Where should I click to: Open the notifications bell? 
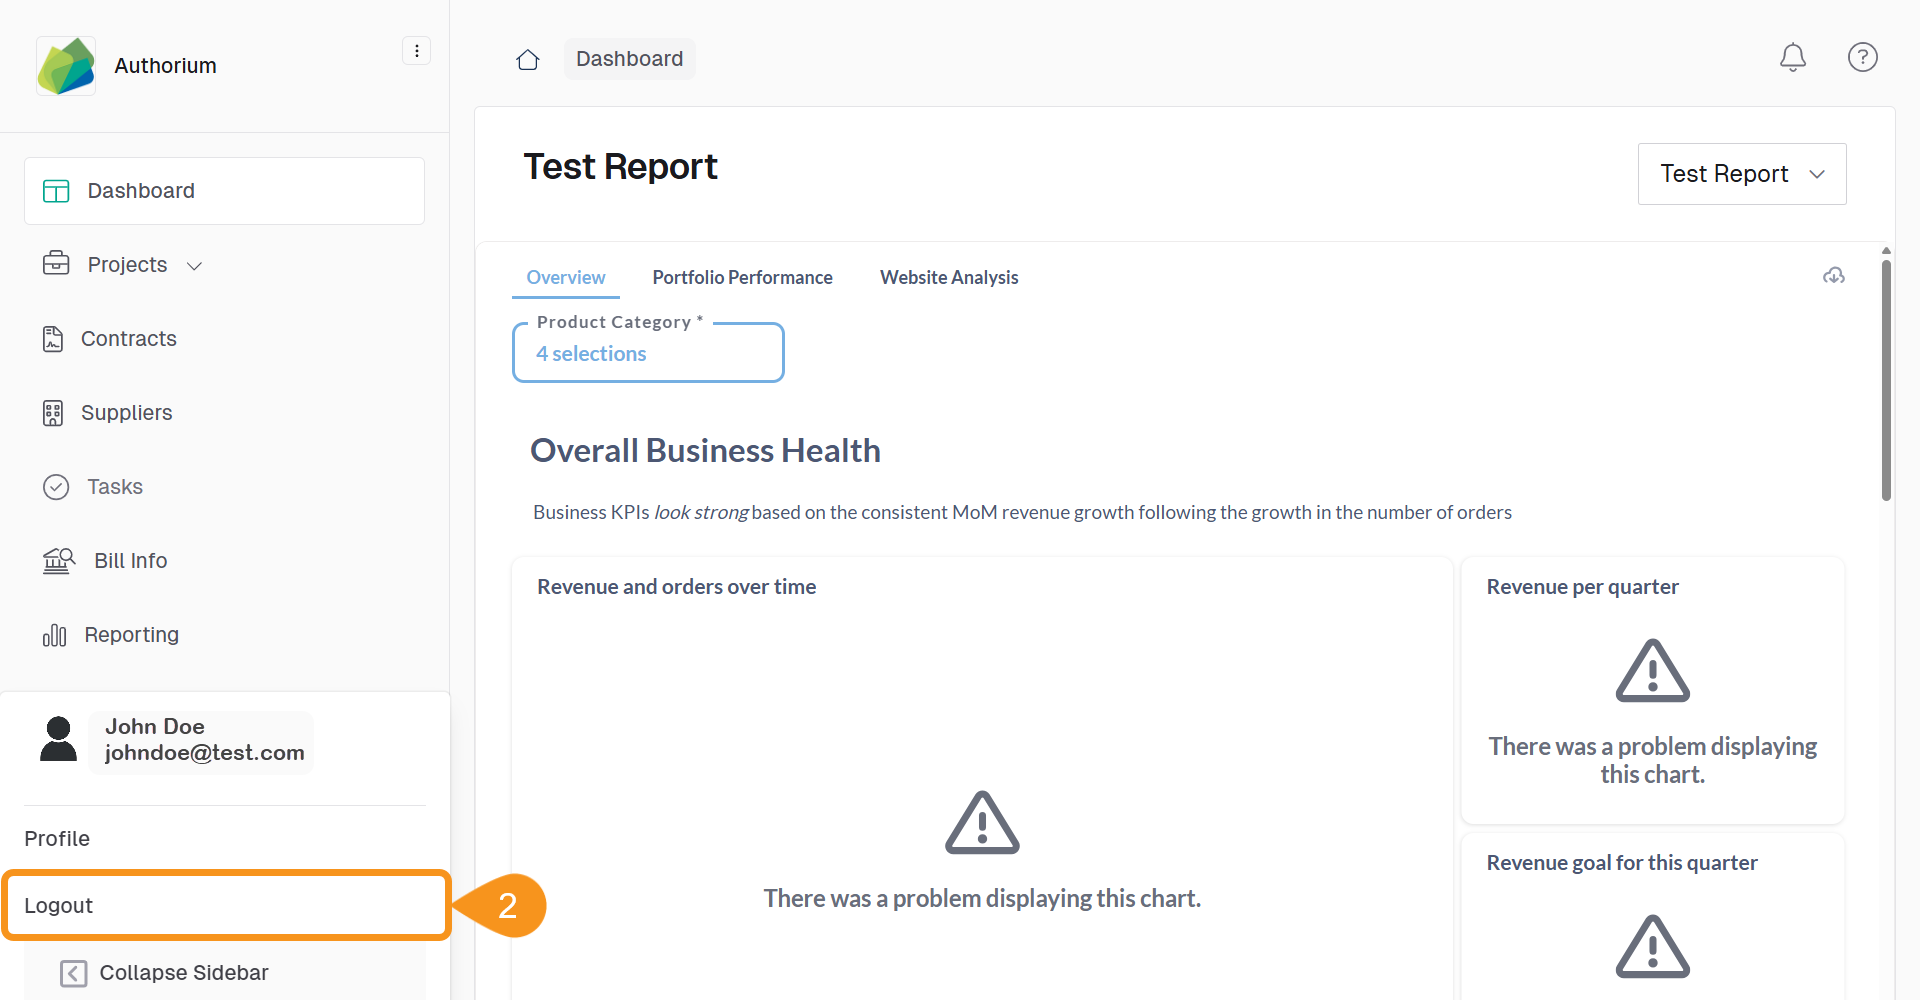tap(1792, 58)
